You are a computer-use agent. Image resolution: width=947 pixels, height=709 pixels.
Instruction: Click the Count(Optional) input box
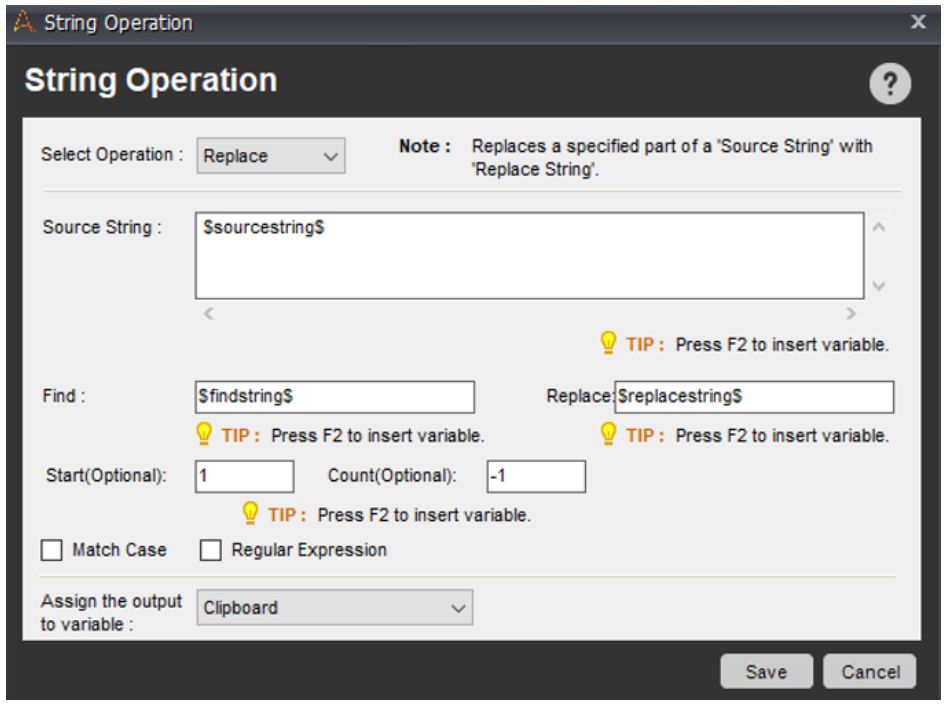(535, 476)
